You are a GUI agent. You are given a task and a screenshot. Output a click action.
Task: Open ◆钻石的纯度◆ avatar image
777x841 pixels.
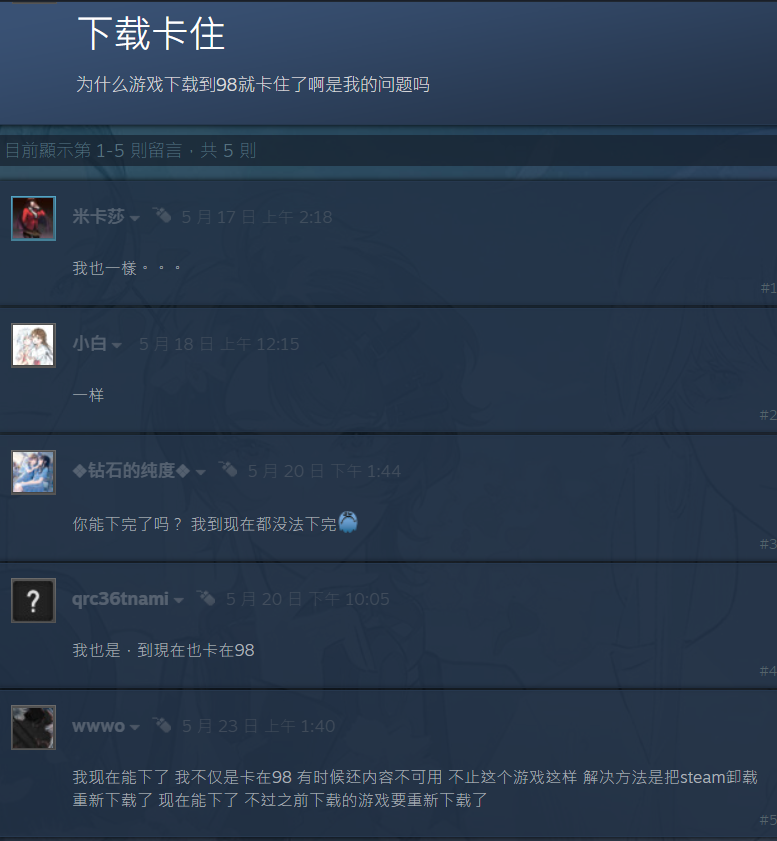pyautogui.click(x=33, y=472)
